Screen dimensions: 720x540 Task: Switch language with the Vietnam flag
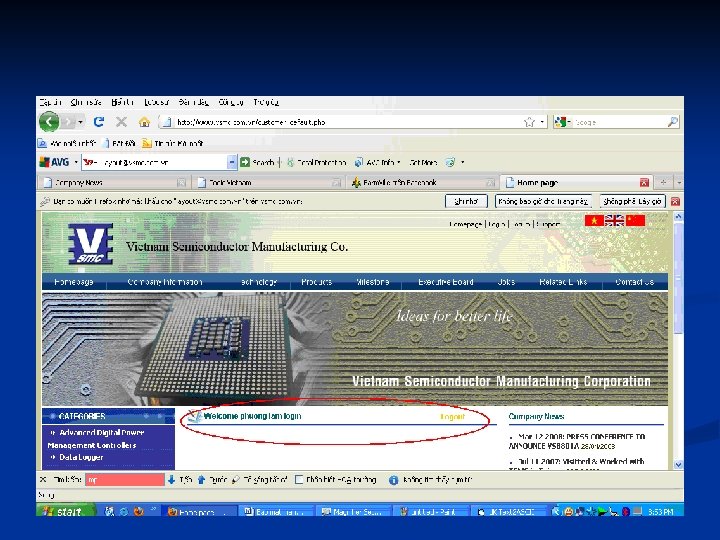pyautogui.click(x=594, y=221)
